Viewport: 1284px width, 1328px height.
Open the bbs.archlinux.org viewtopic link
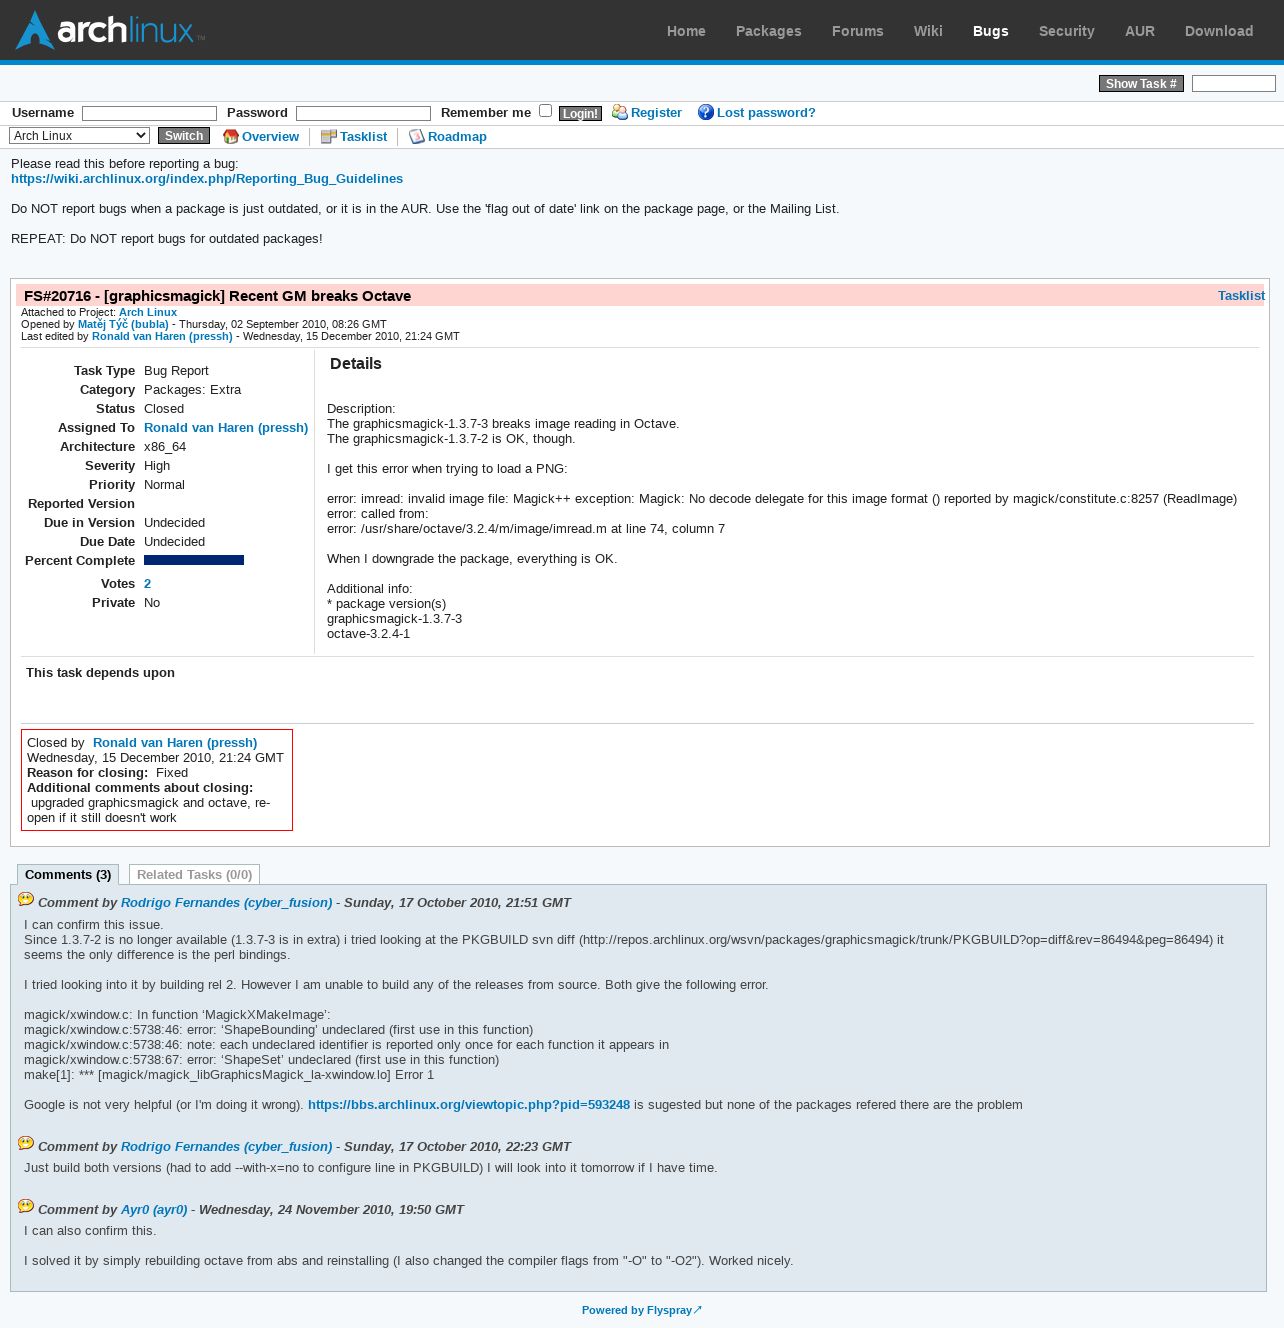tap(469, 1105)
